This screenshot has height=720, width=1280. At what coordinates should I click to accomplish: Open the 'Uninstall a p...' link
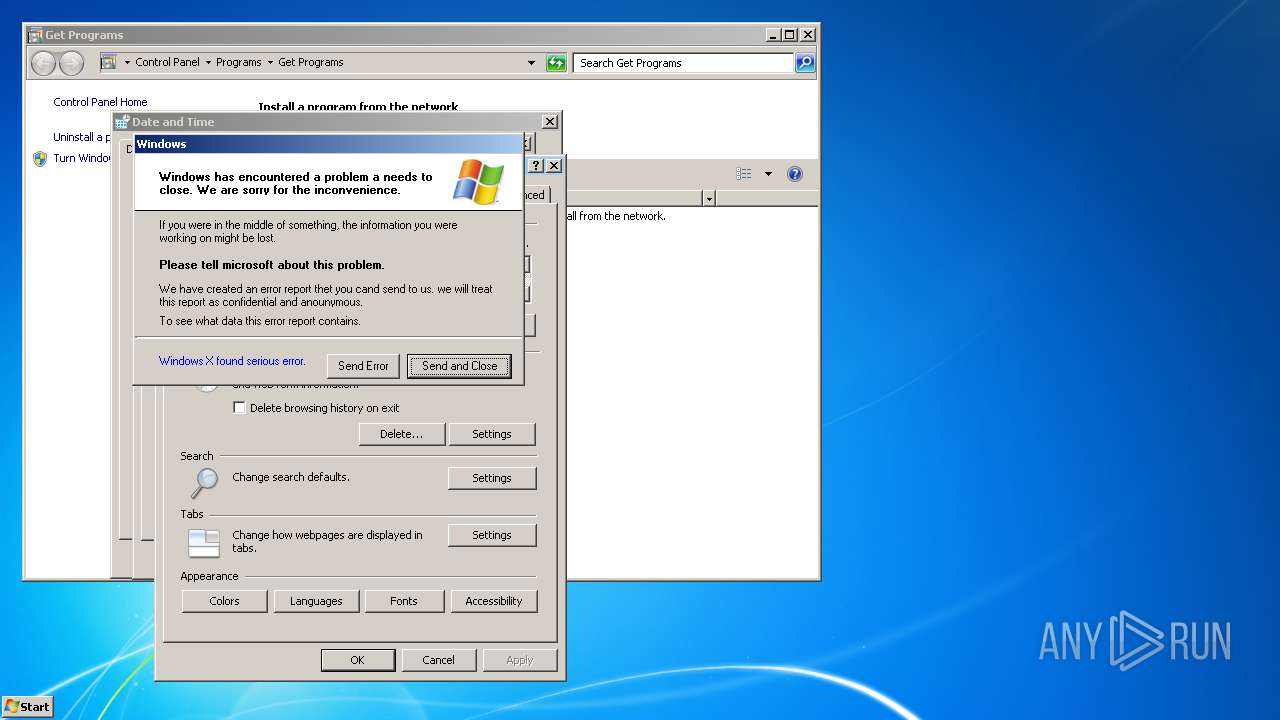(x=82, y=137)
